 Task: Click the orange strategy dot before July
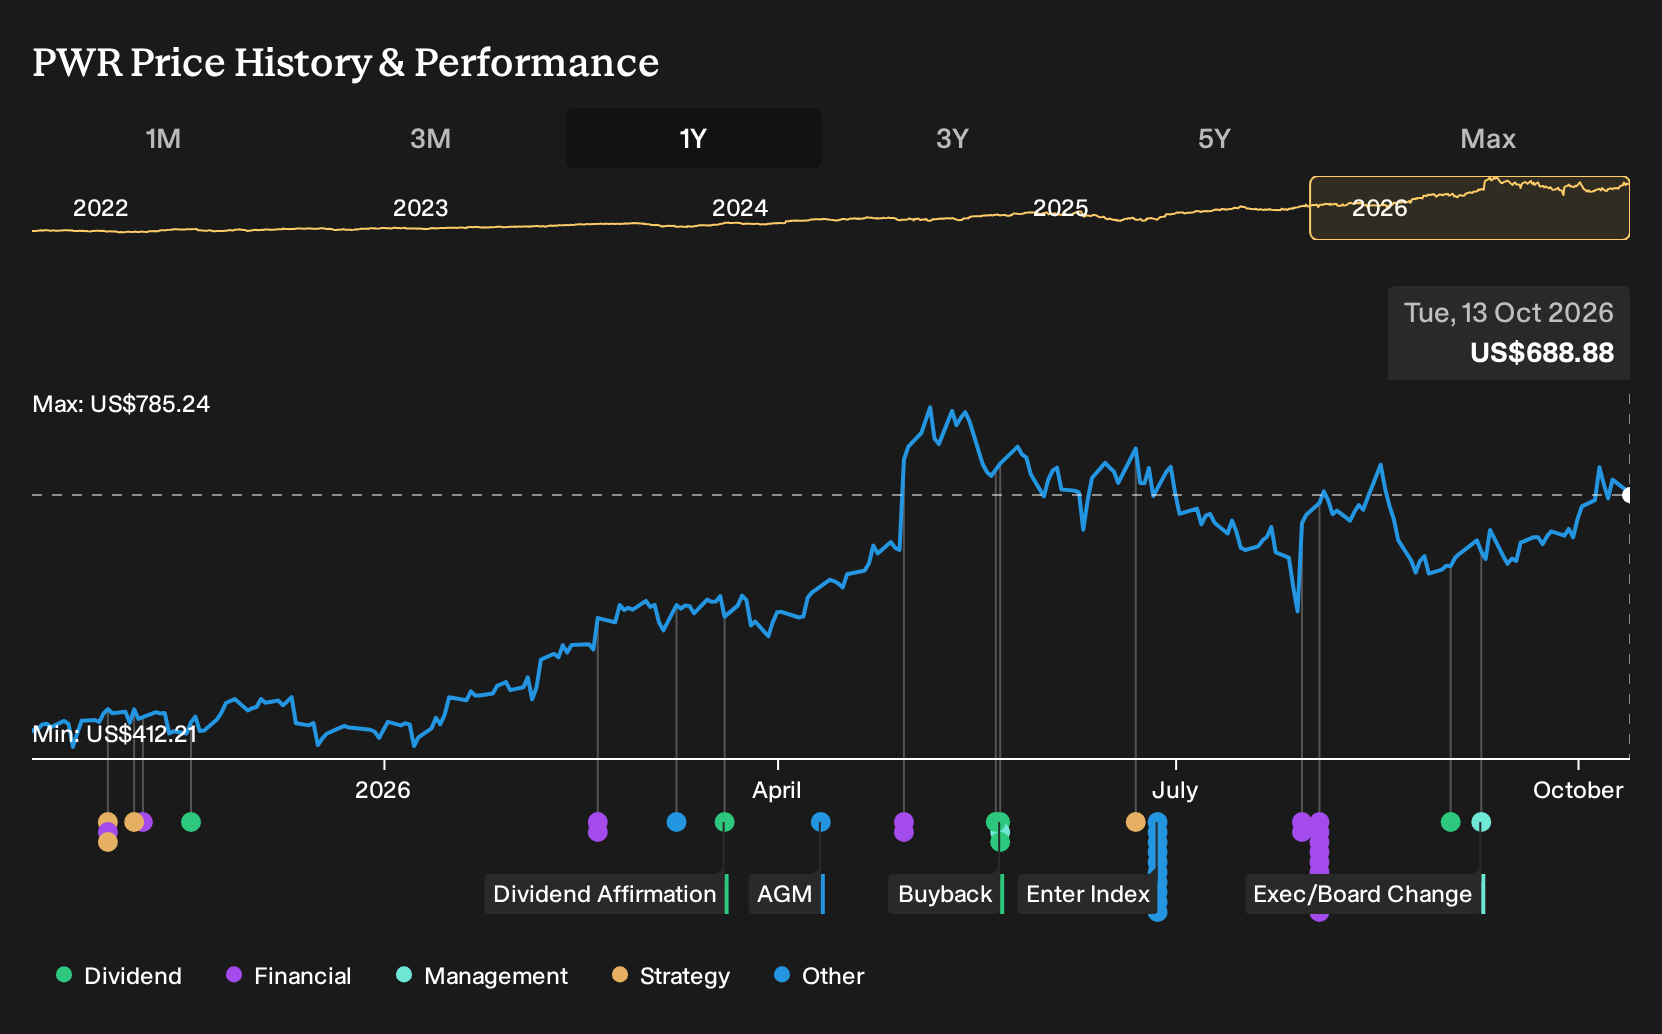(1135, 822)
